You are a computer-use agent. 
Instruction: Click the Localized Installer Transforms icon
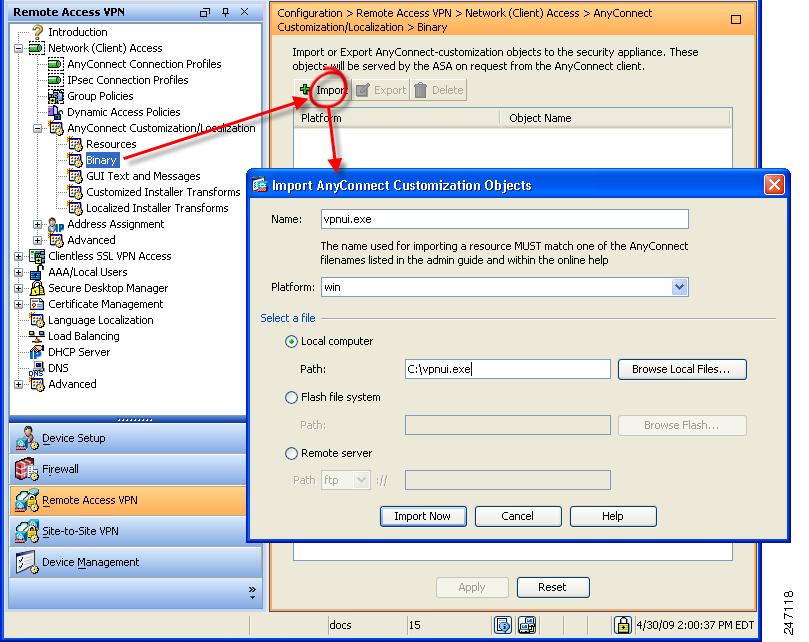(75, 208)
